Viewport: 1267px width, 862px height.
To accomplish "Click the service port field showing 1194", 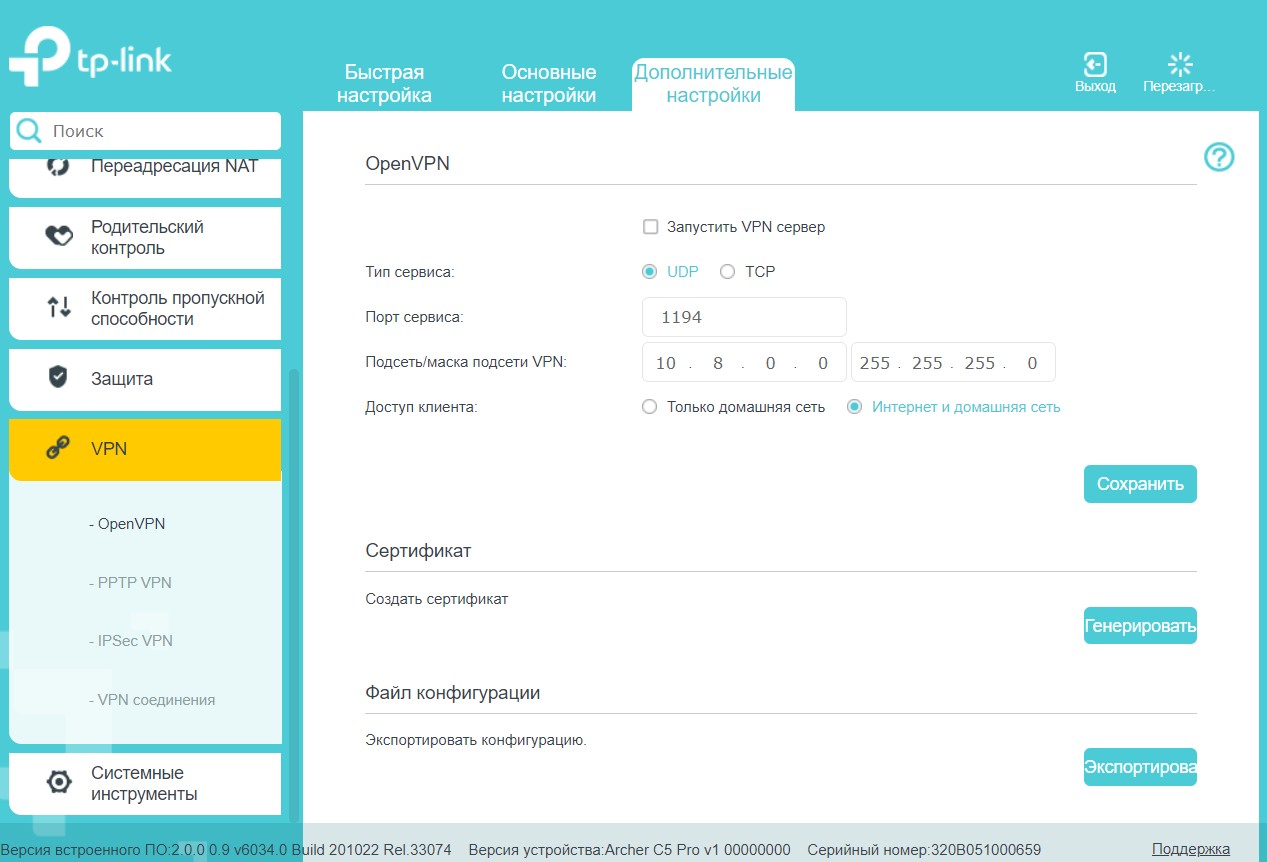I will pyautogui.click(x=744, y=317).
